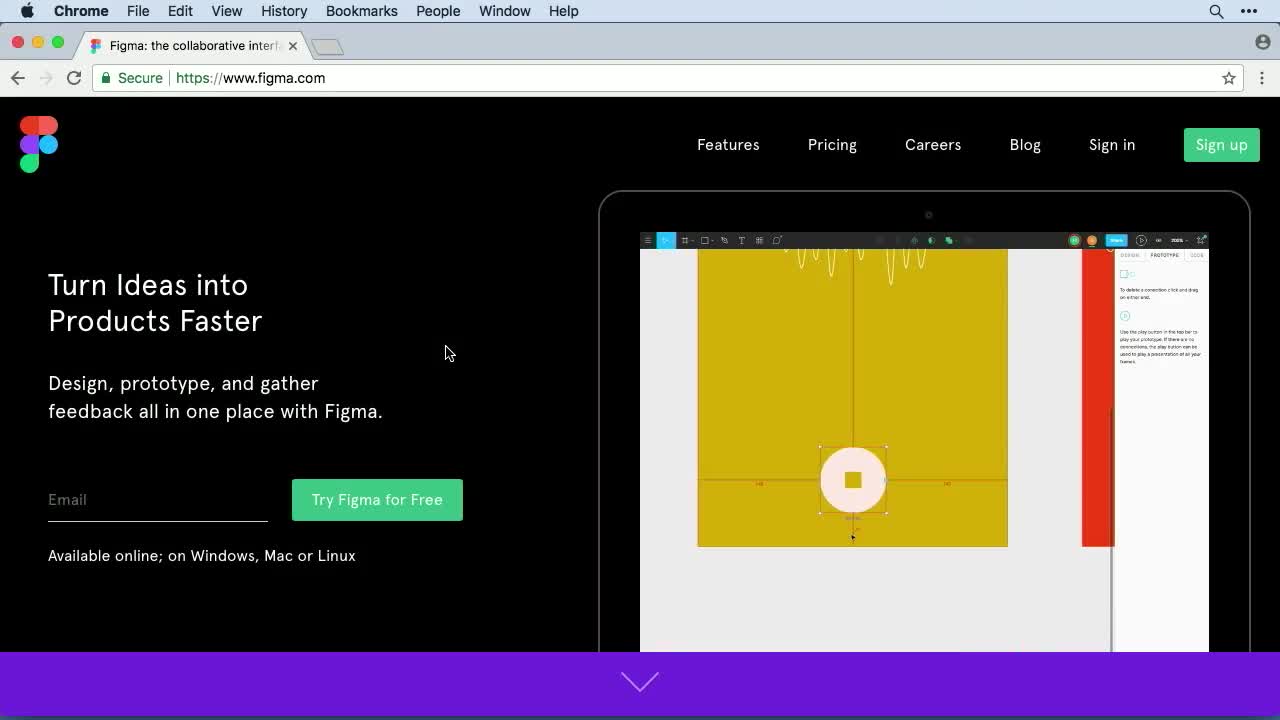Open the zoom percentage dropdown in the demo
The width and height of the screenshot is (1280, 720).
pyautogui.click(x=1180, y=240)
